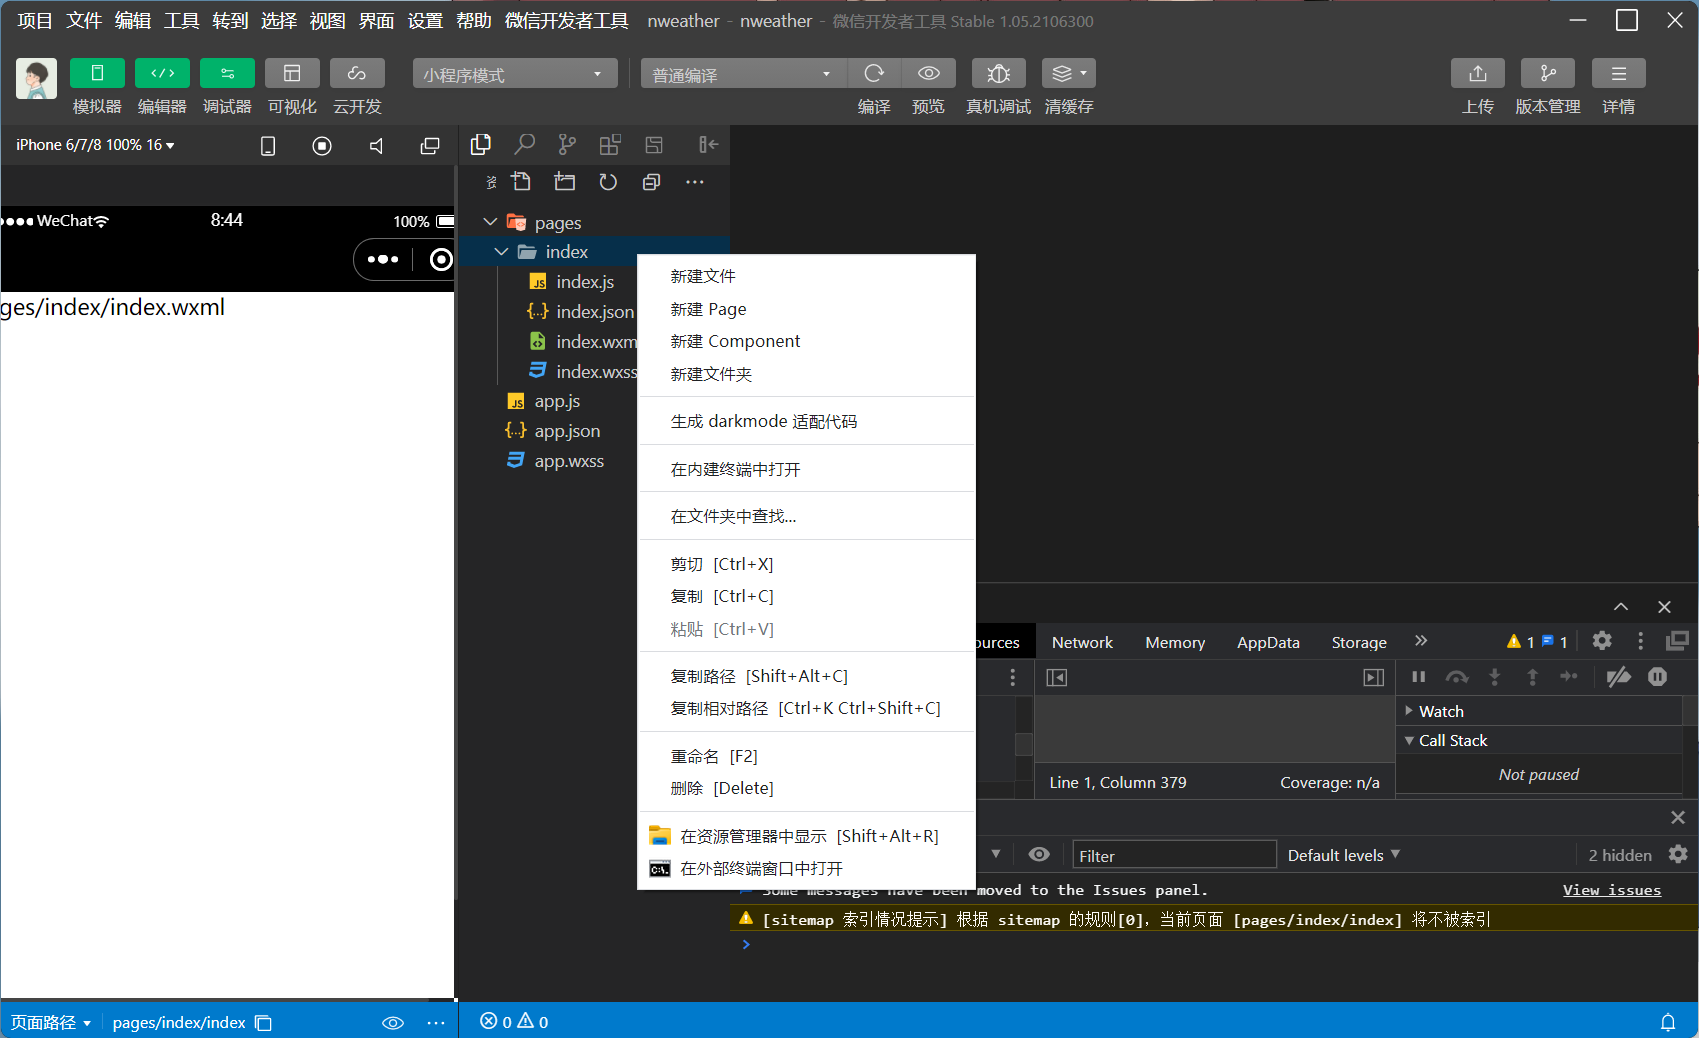
Task: Switch to the Network devtools tab
Action: pos(1082,642)
